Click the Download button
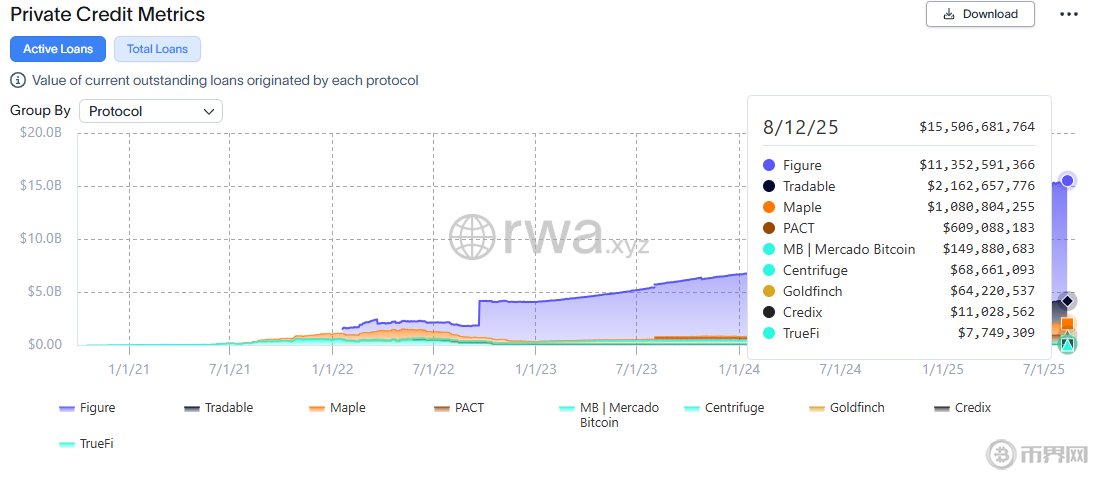1099x482 pixels. [x=979, y=14]
